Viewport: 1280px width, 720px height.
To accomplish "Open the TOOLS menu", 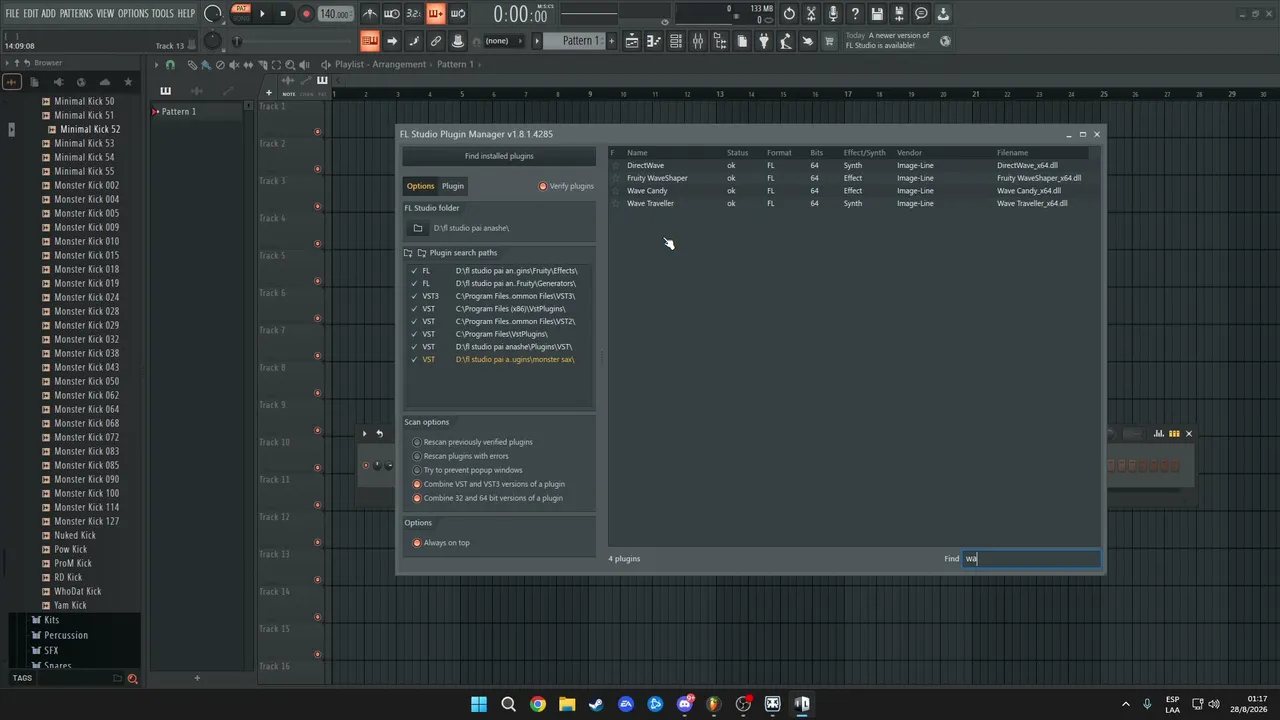I will (x=163, y=14).
